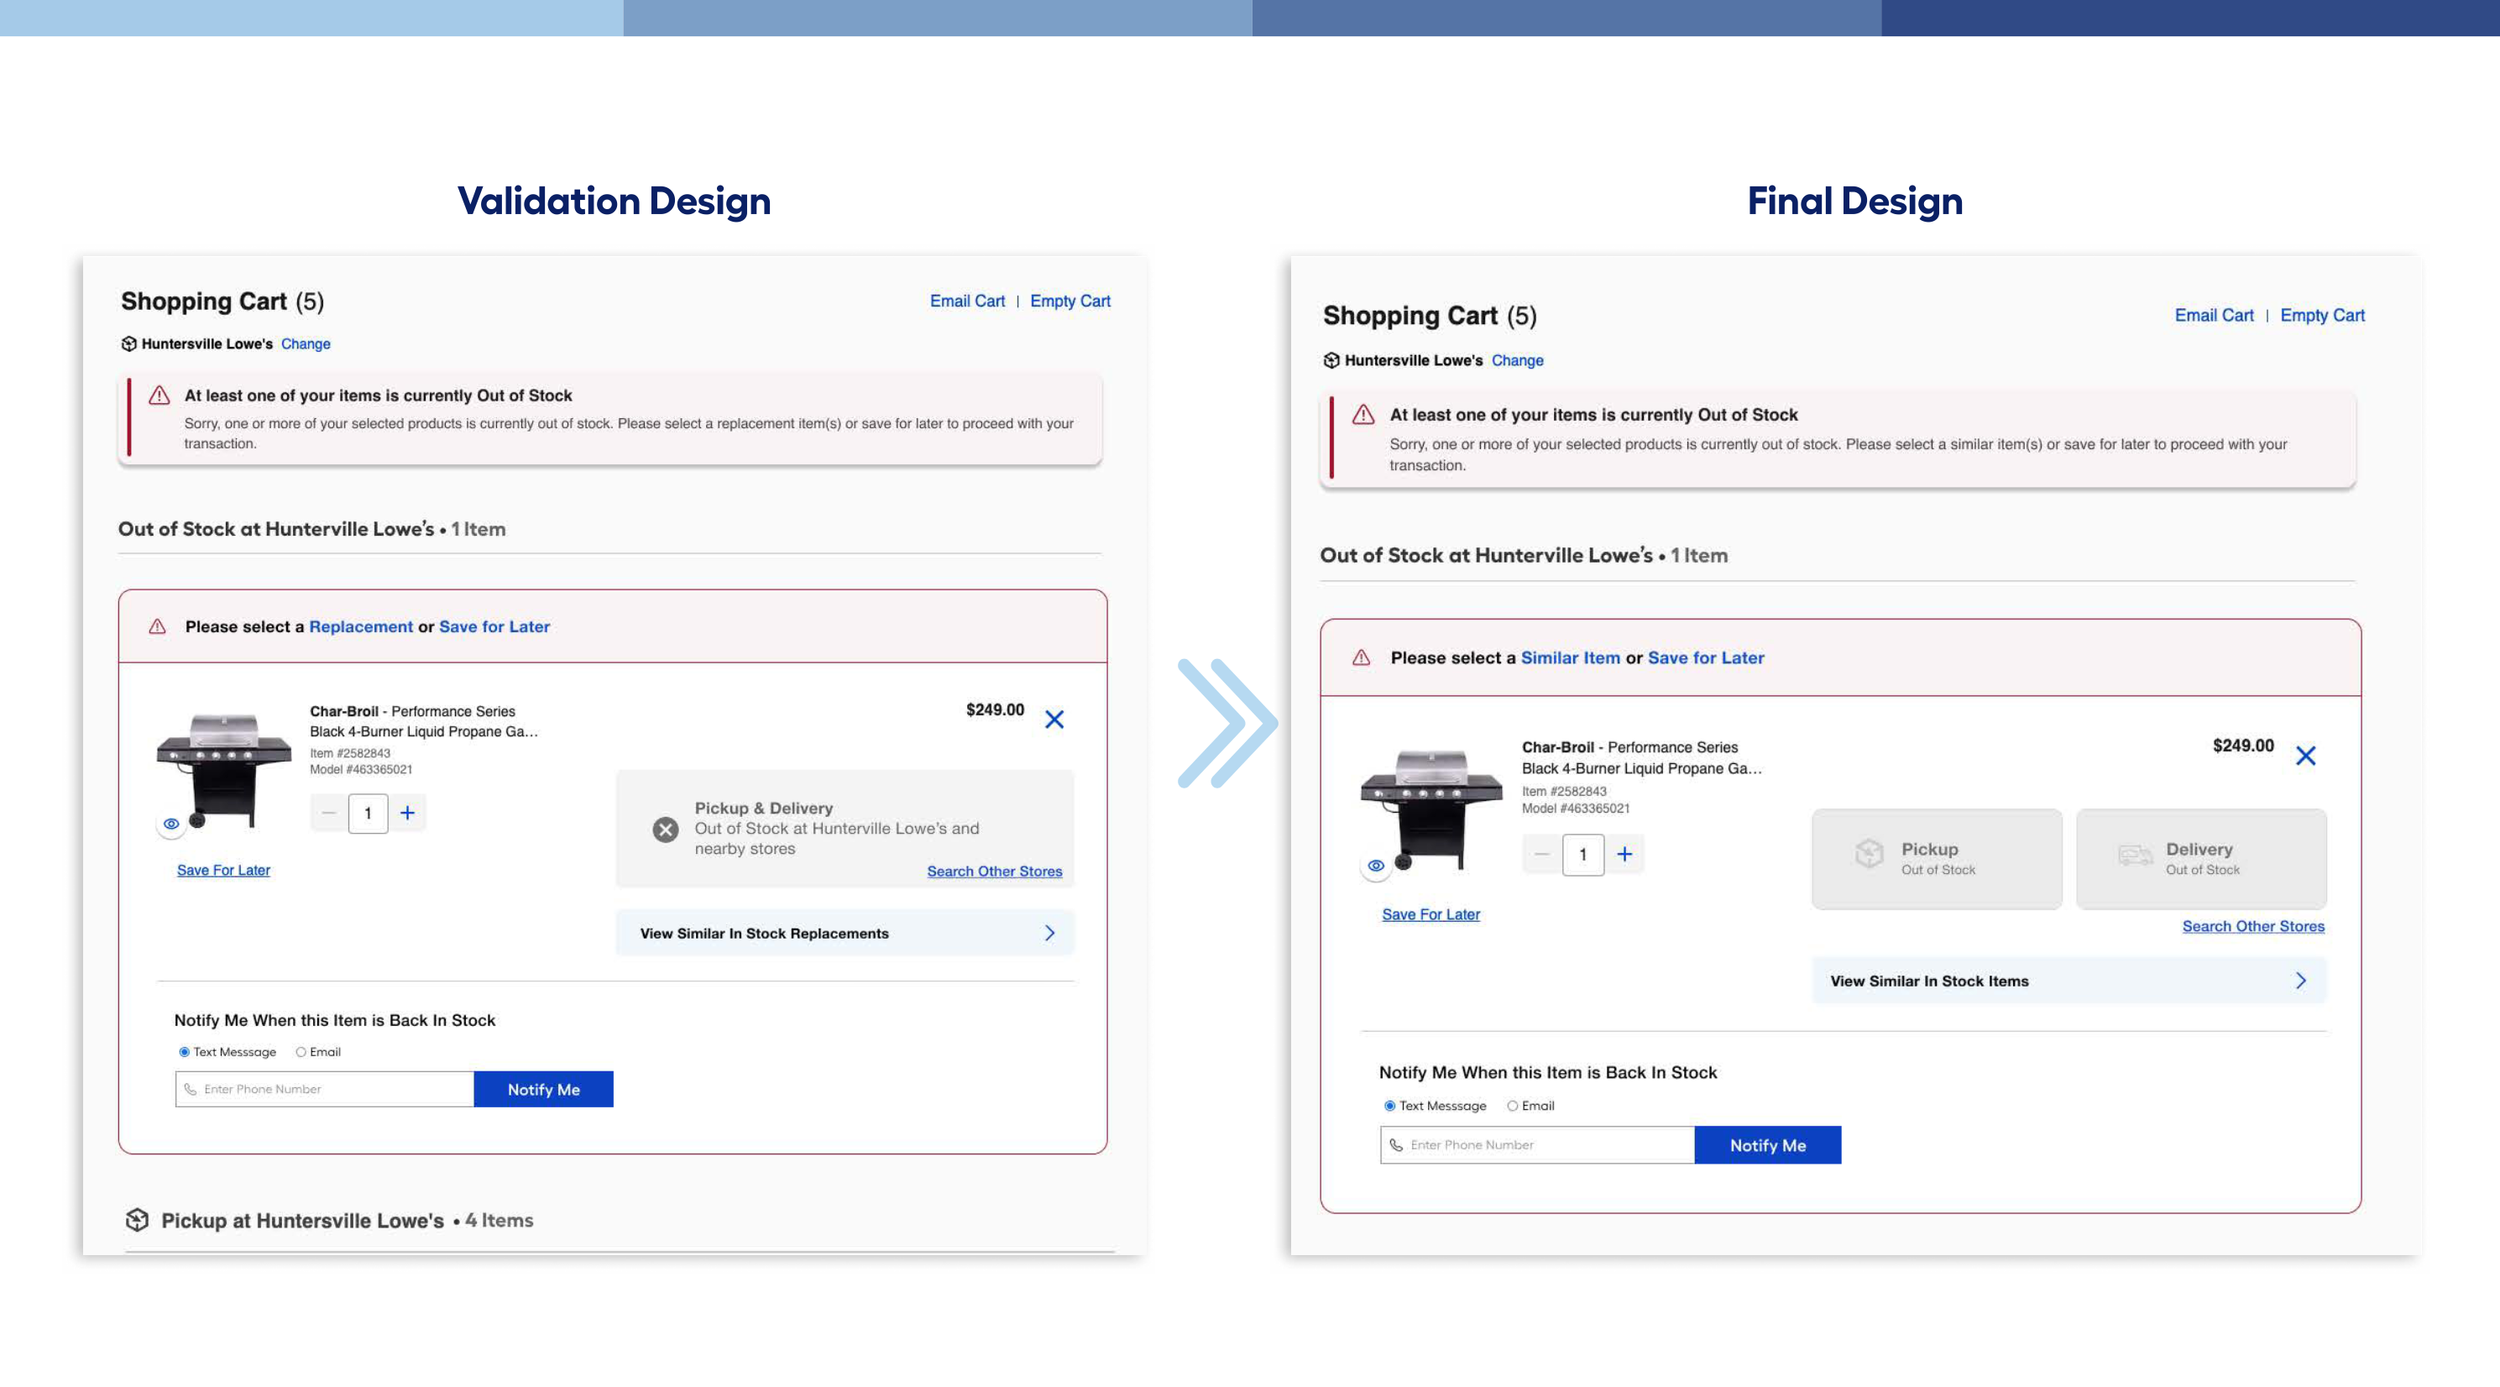Click plus quantity icon in Validation Design cart
The height and width of the screenshot is (1387, 2500).
click(407, 813)
